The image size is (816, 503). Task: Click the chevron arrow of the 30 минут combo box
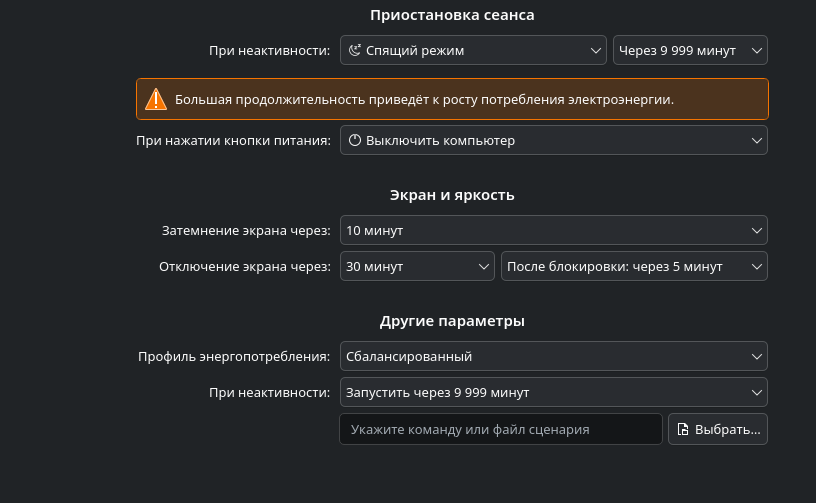(x=484, y=267)
